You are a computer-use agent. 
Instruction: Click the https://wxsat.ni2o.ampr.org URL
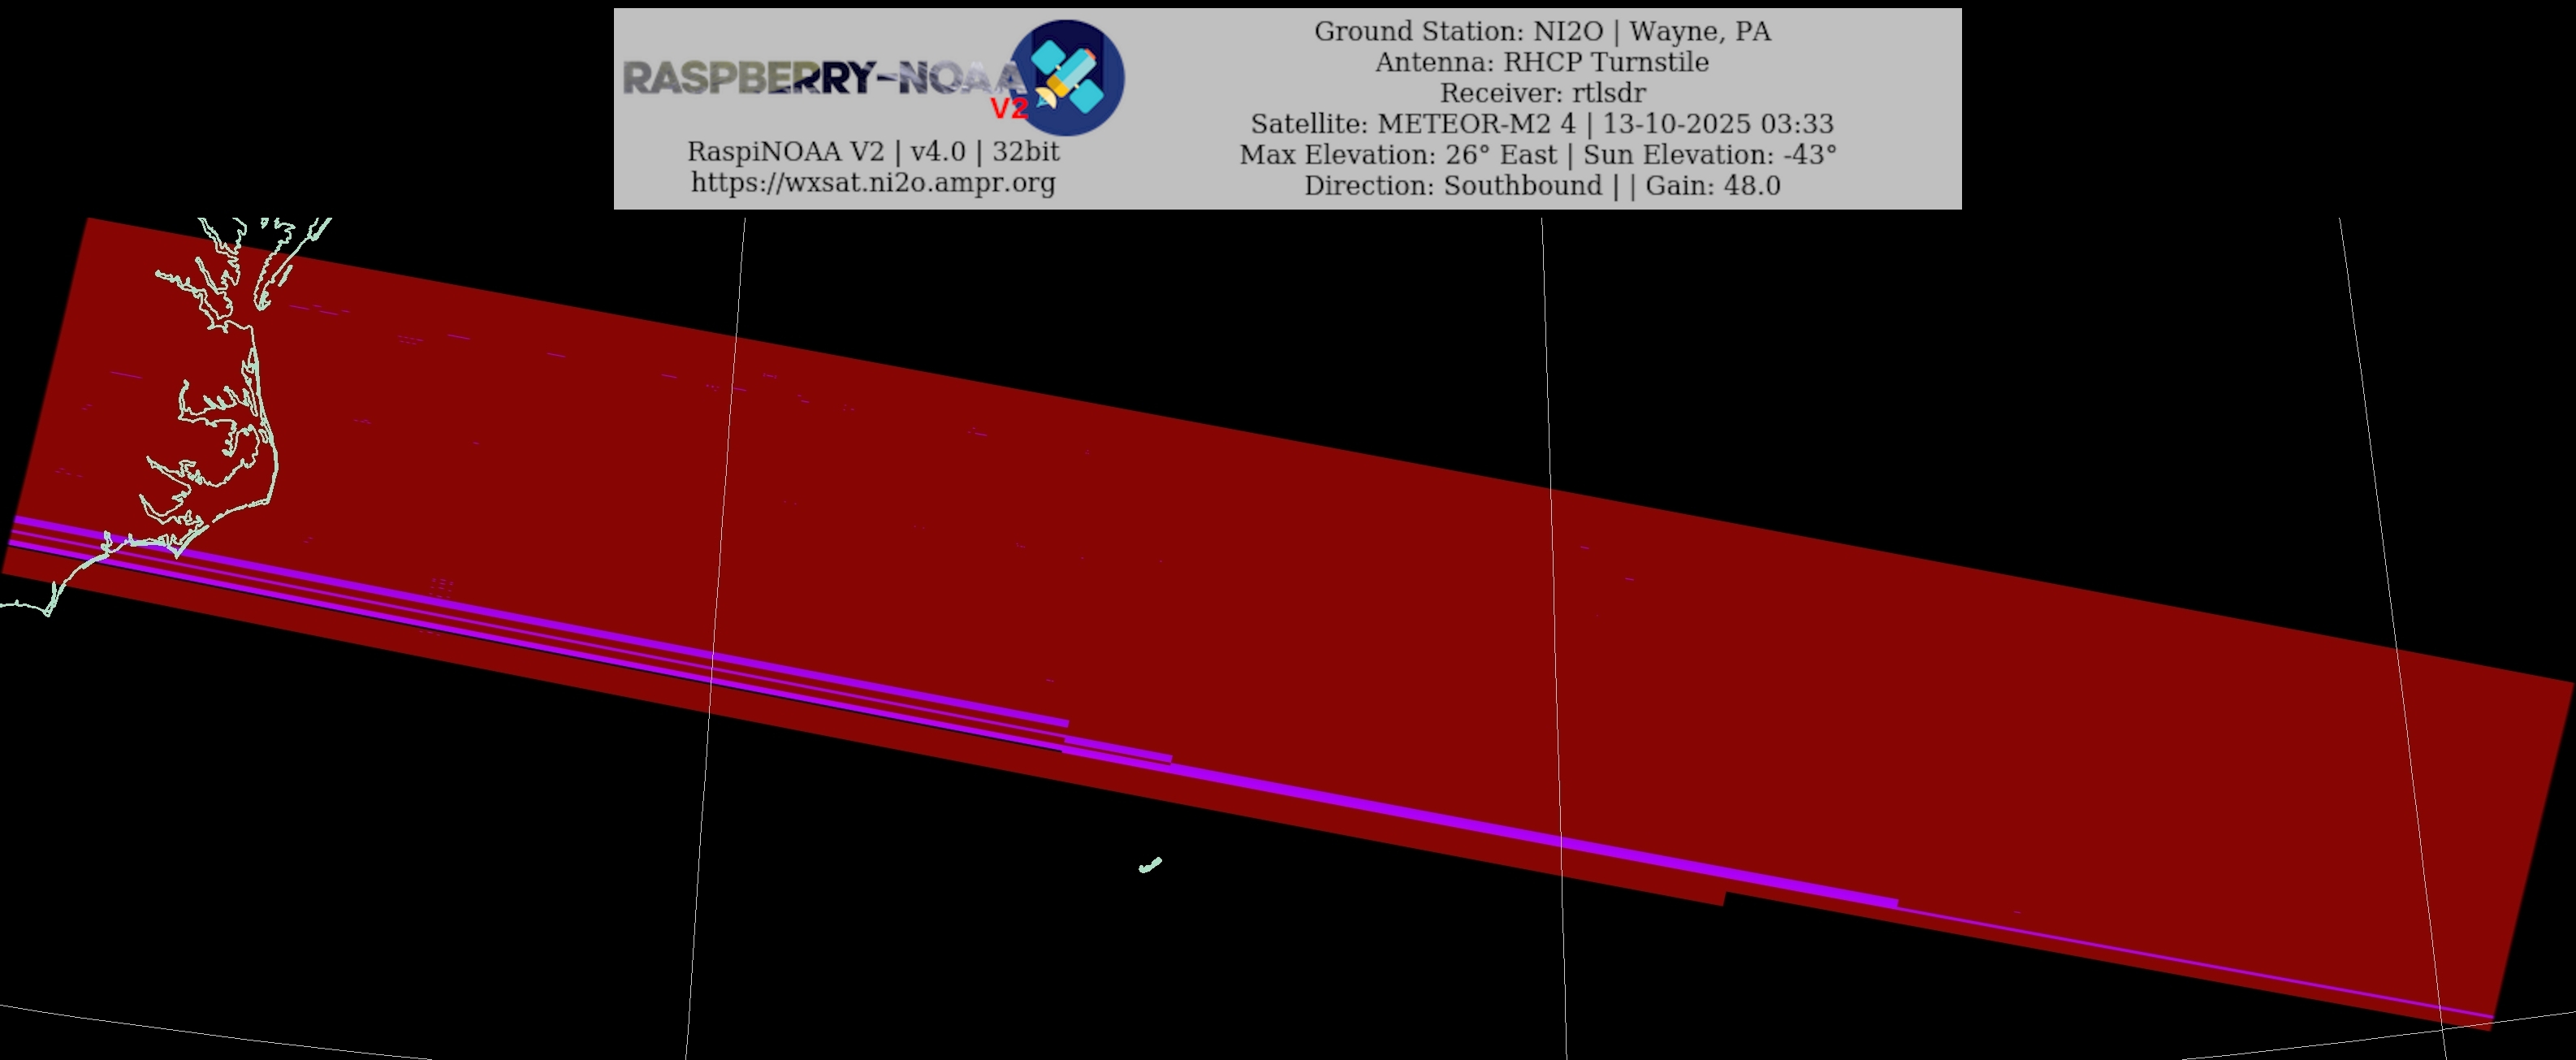tap(872, 183)
